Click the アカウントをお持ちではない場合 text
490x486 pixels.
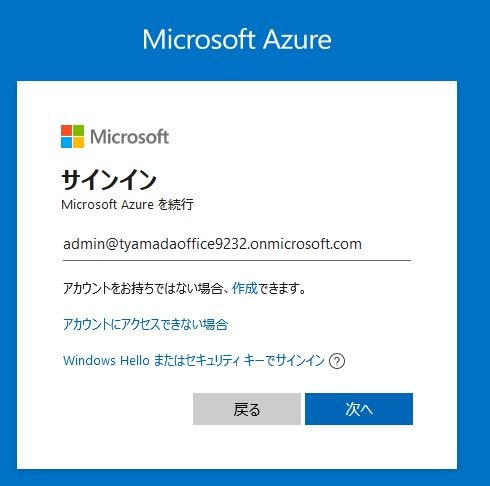143,288
